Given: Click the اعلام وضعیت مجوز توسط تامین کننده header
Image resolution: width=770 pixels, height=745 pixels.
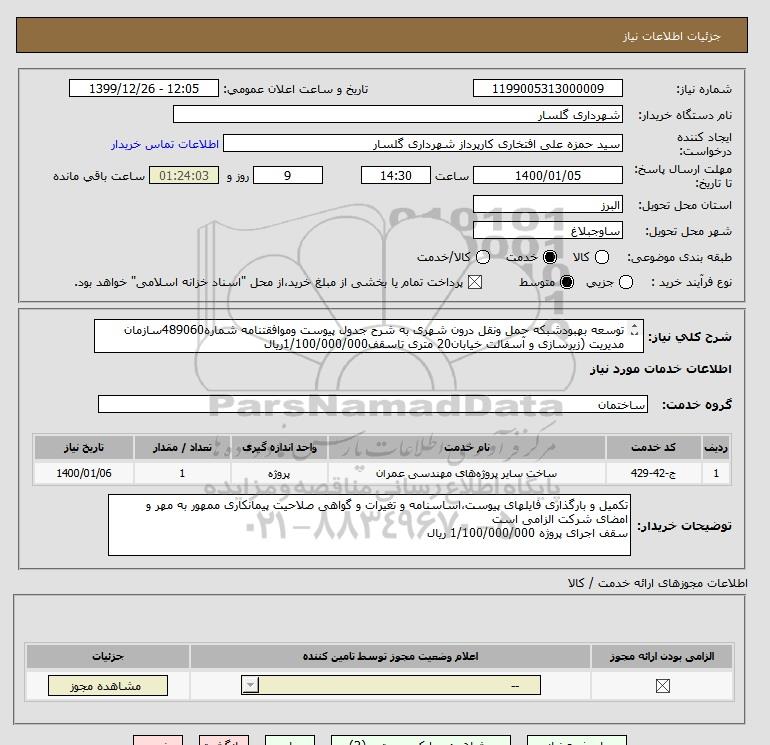Looking at the screenshot, I should pos(390,656).
